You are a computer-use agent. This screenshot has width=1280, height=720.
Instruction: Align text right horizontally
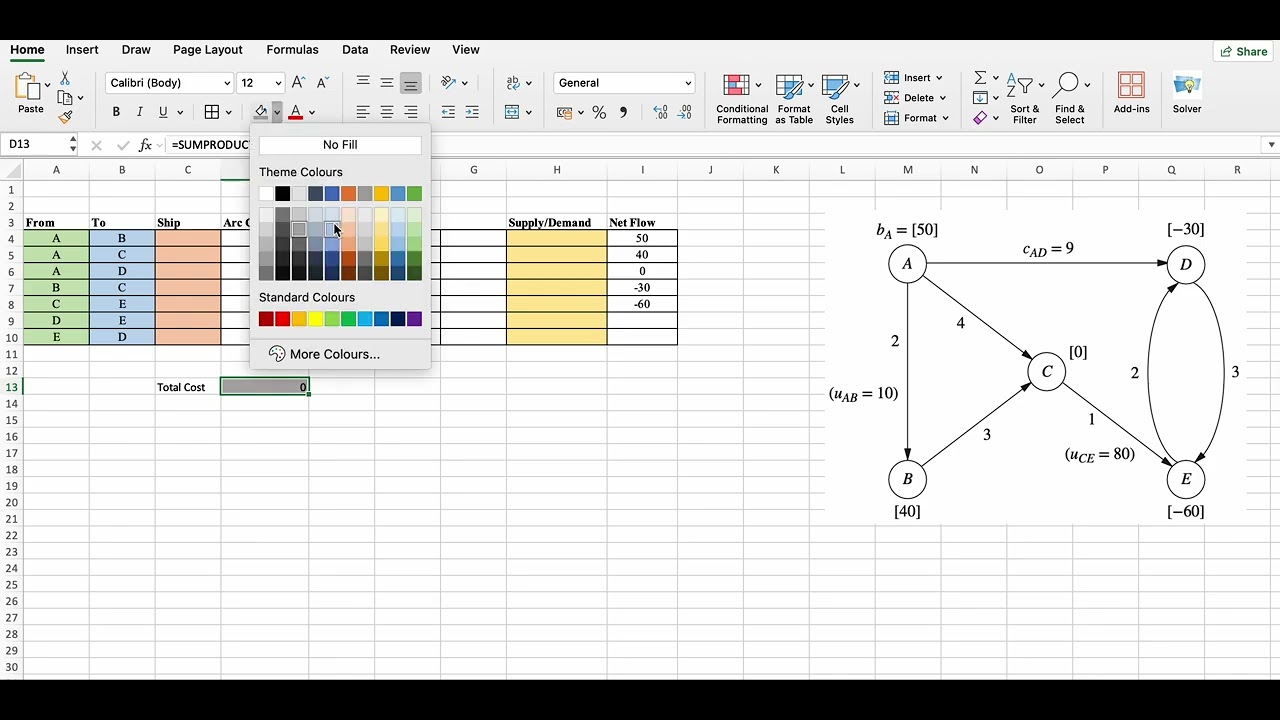pos(411,112)
